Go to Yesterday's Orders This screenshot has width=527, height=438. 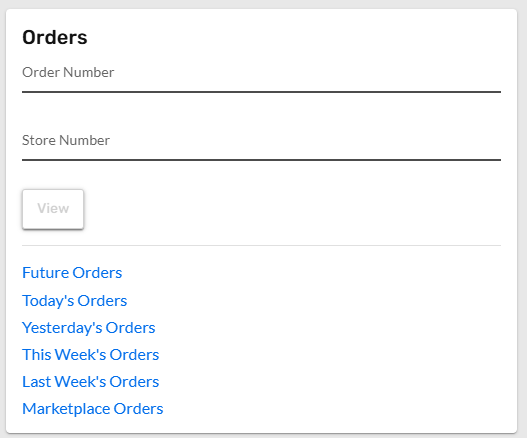[89, 328]
